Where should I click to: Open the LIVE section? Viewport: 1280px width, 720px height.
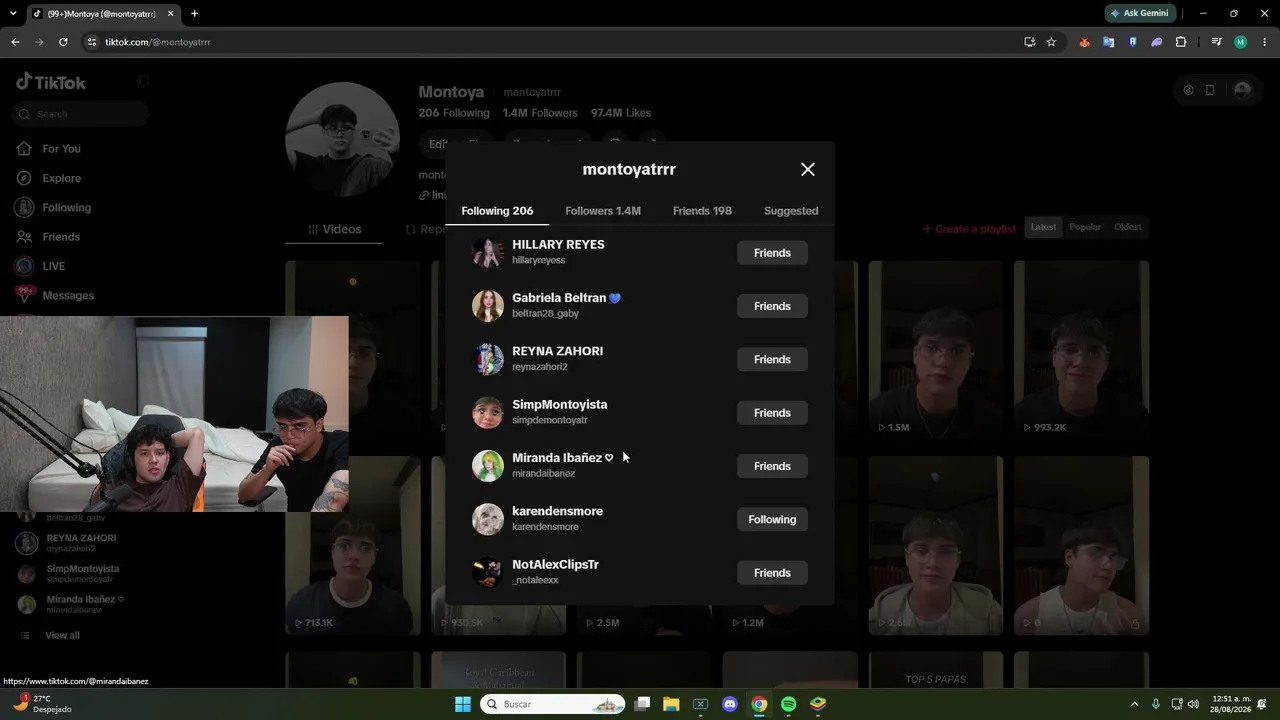53,266
